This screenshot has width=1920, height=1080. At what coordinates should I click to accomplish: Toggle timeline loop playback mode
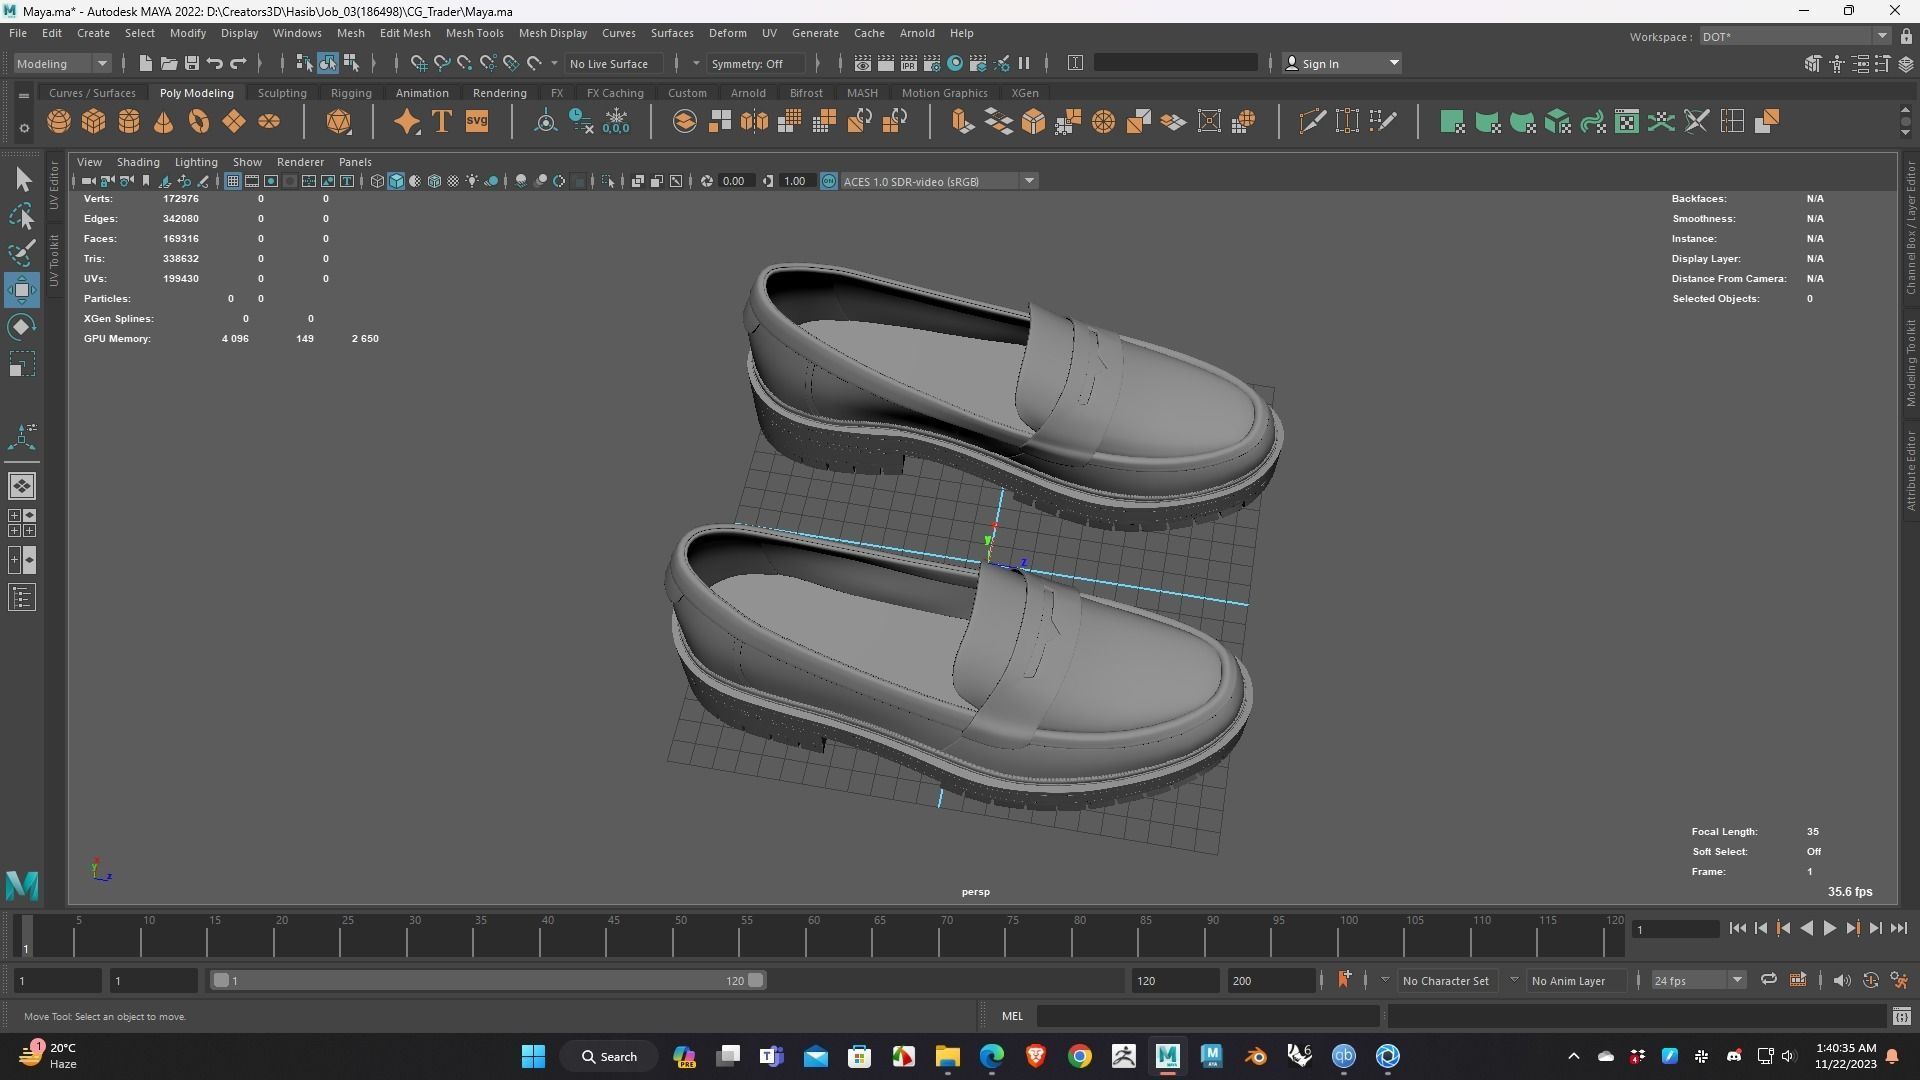click(1768, 980)
